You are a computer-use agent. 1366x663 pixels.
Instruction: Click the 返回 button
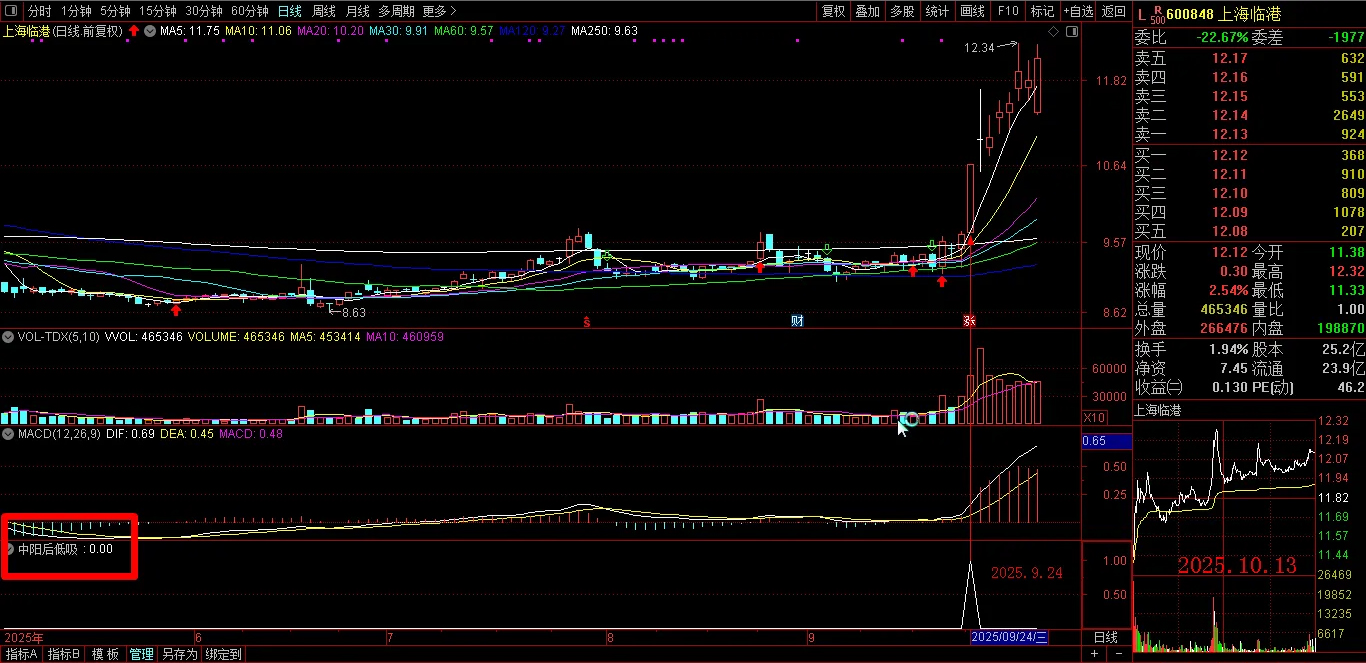[x=1113, y=11]
